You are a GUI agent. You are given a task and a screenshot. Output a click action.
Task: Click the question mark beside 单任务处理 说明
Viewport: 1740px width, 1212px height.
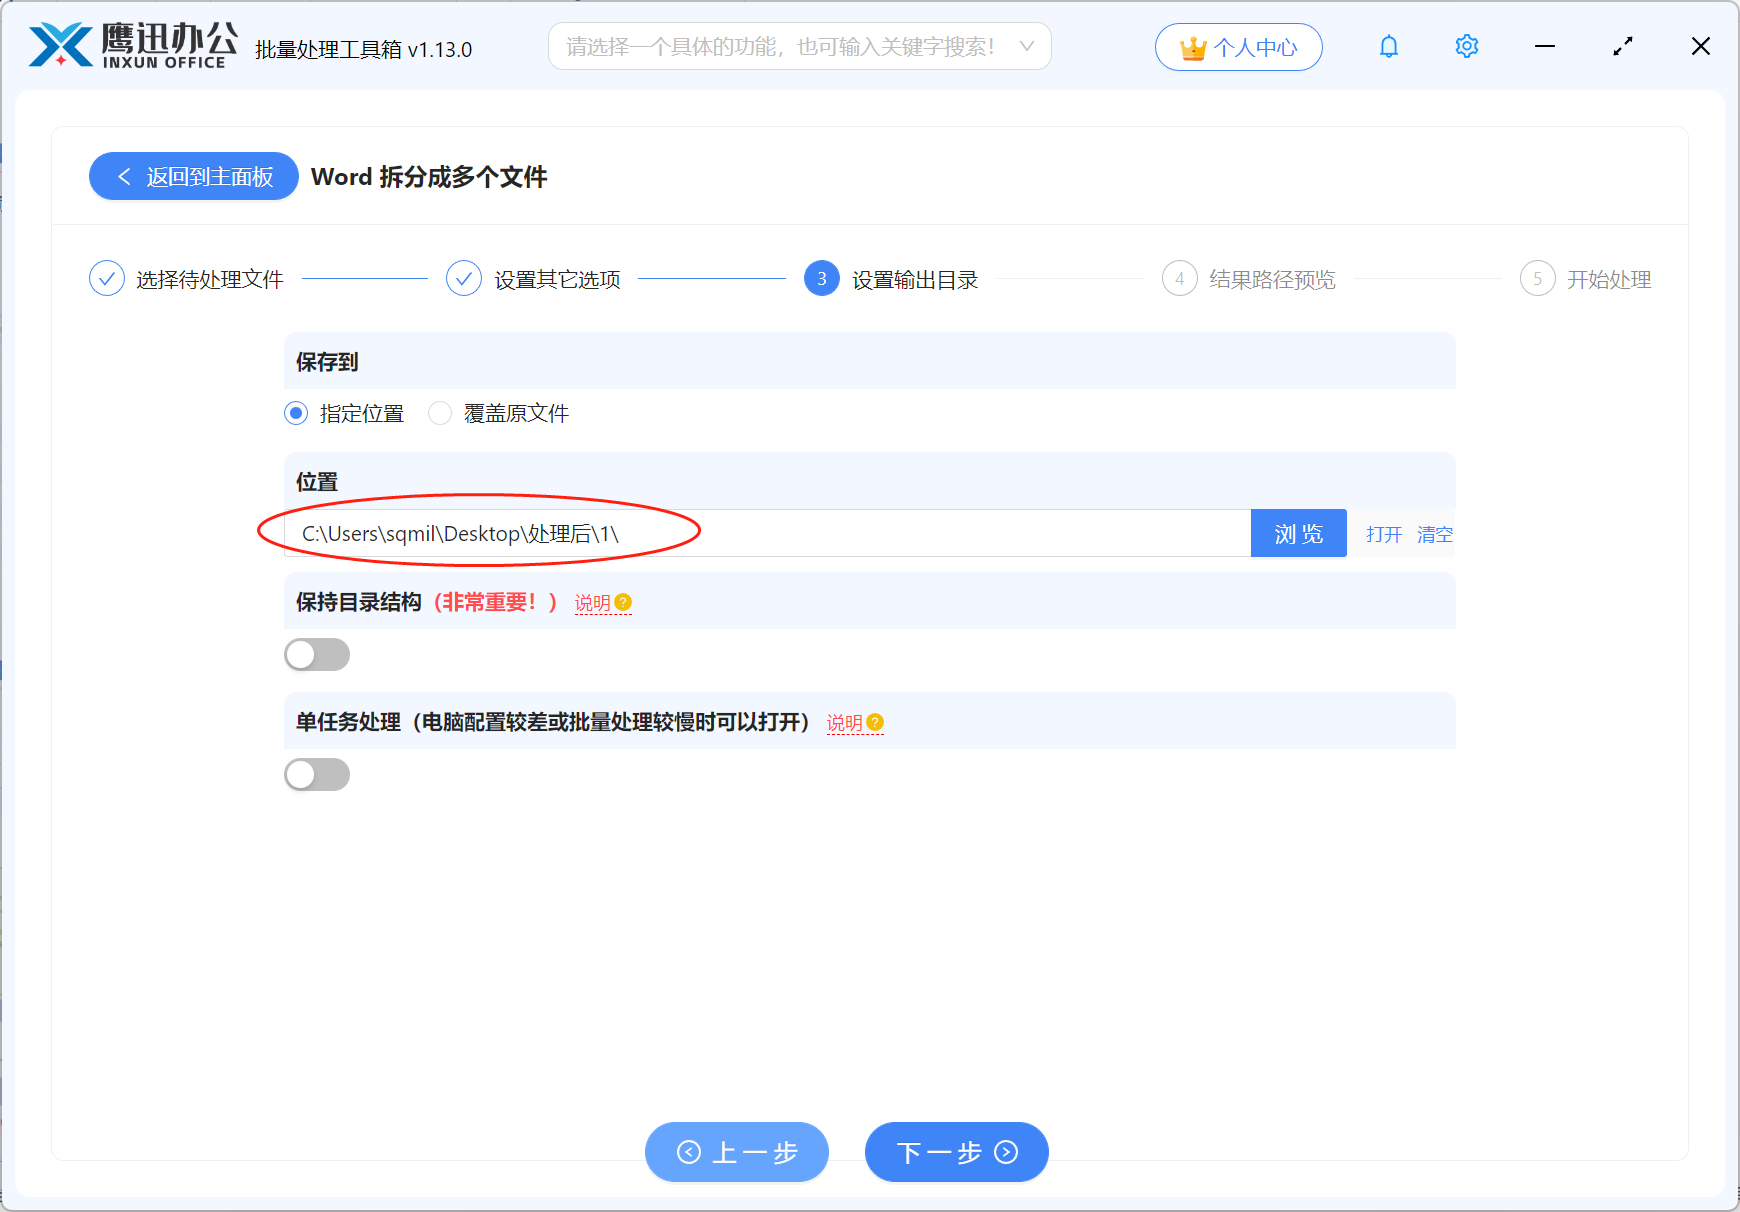tap(875, 721)
